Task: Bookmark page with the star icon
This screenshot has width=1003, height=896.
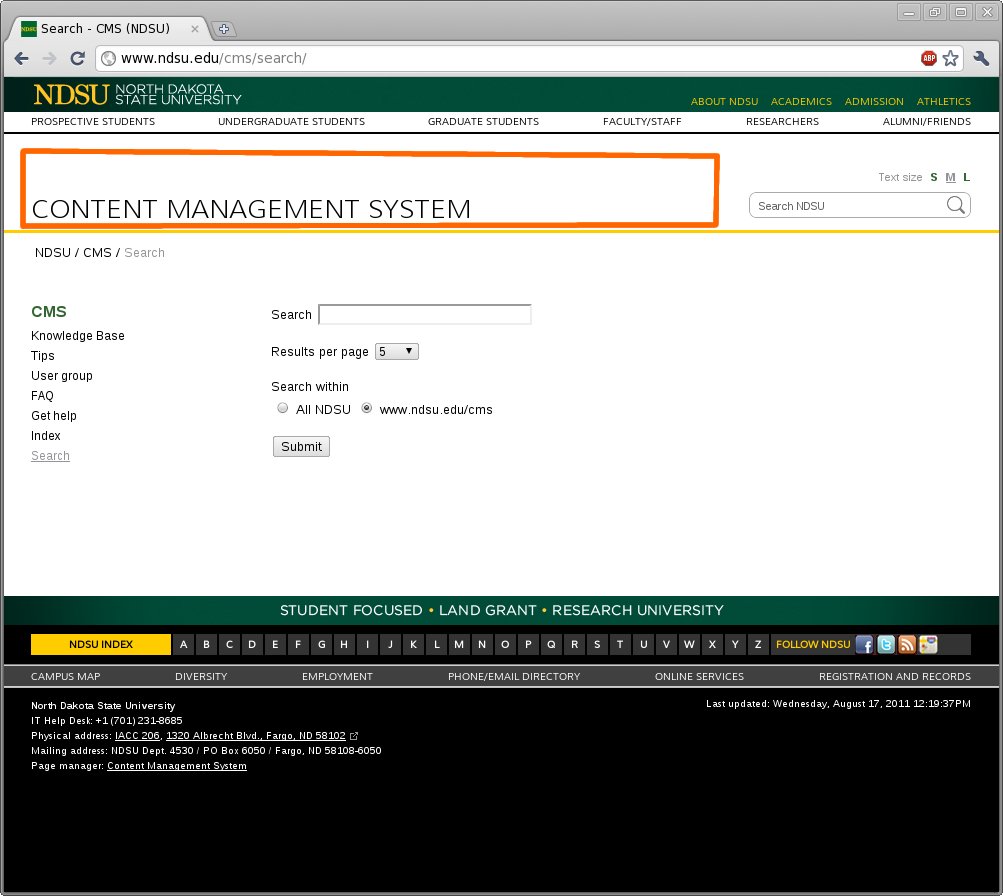Action: [950, 59]
